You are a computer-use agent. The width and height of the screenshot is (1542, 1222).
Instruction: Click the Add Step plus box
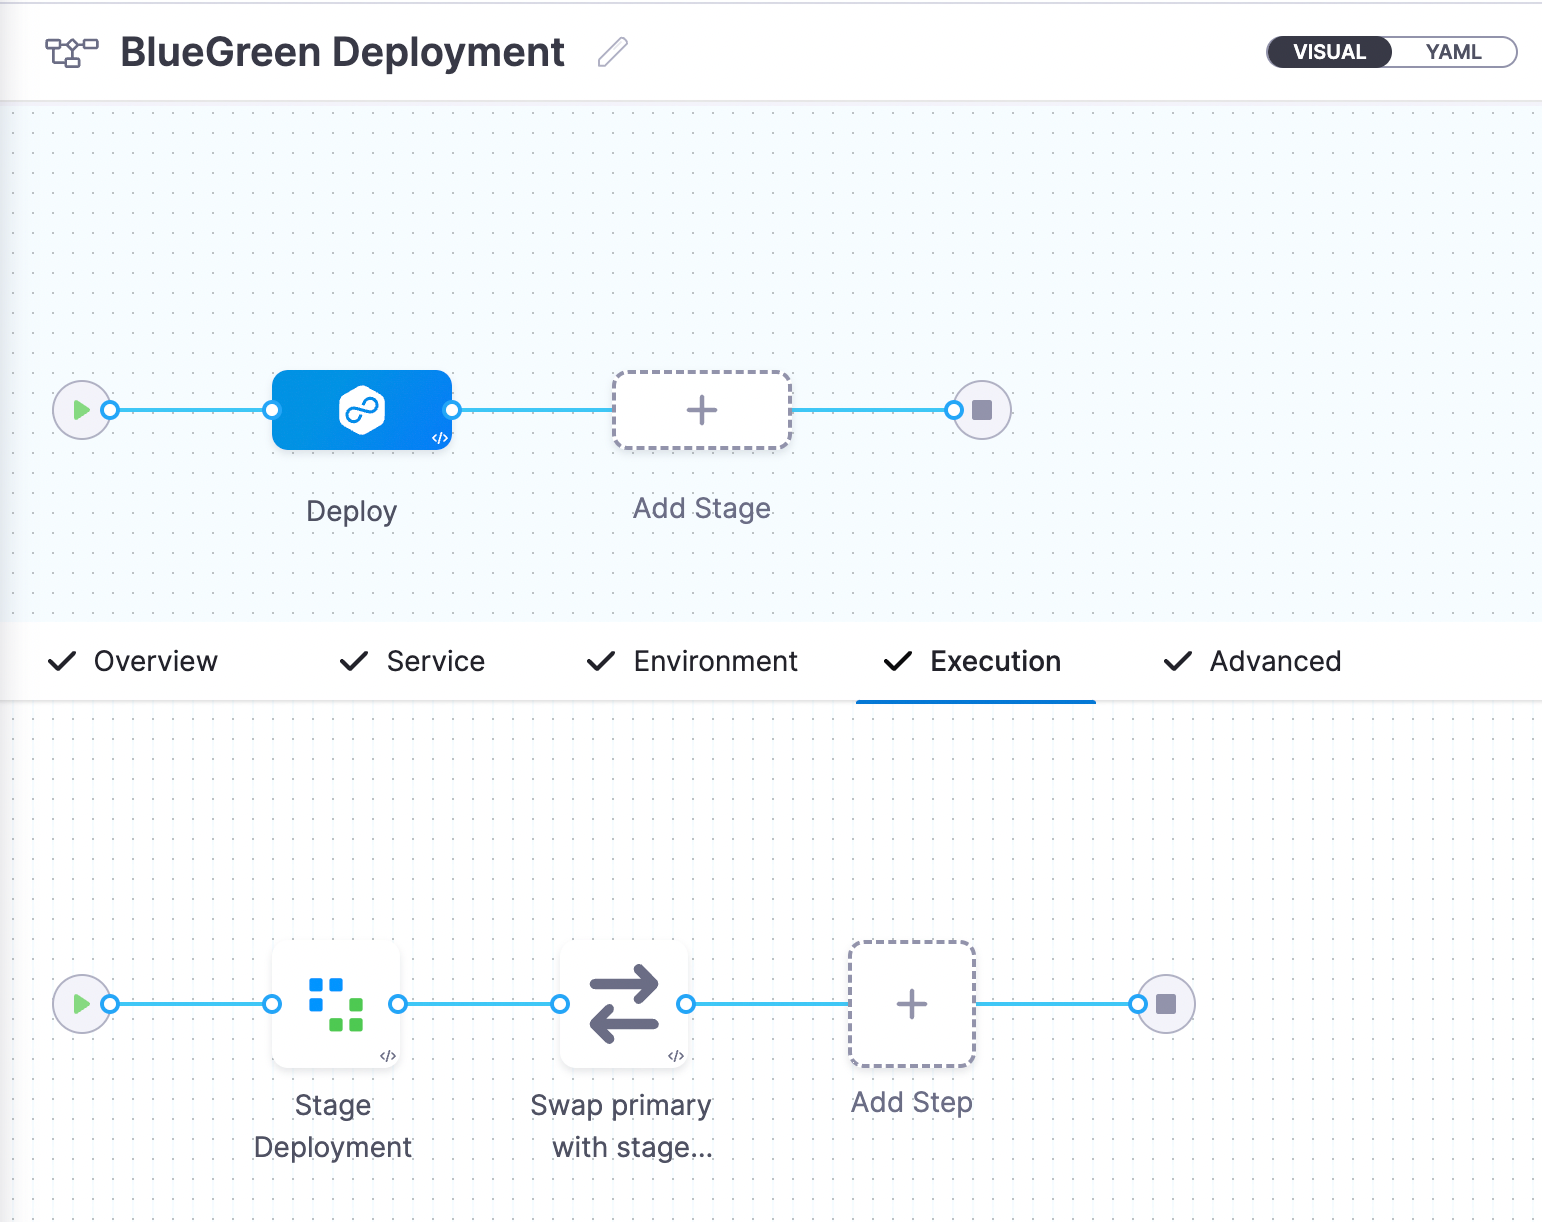pos(912,1004)
